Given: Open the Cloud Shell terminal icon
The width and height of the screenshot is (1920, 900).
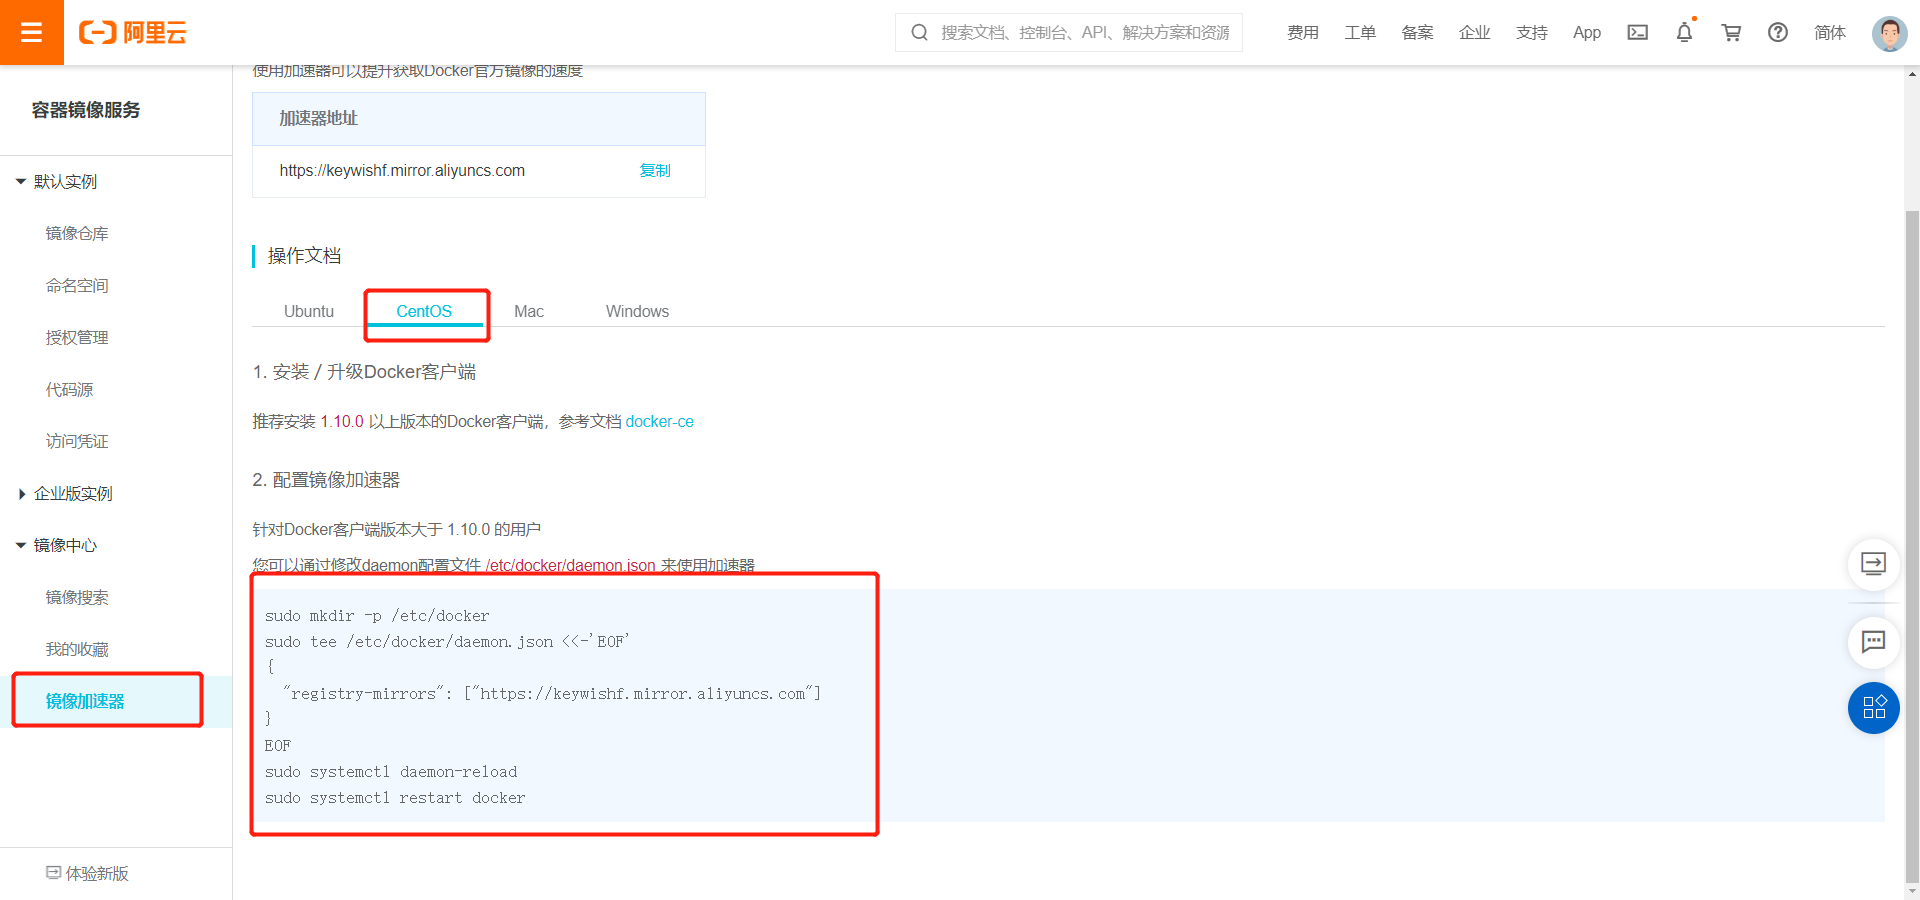Looking at the screenshot, I should pos(1637,32).
